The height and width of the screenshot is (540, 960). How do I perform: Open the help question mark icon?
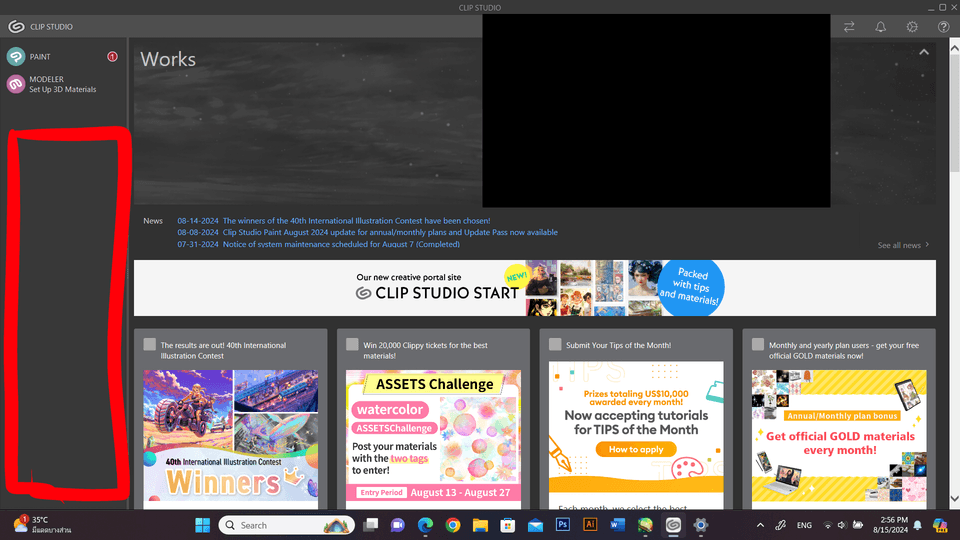(943, 27)
